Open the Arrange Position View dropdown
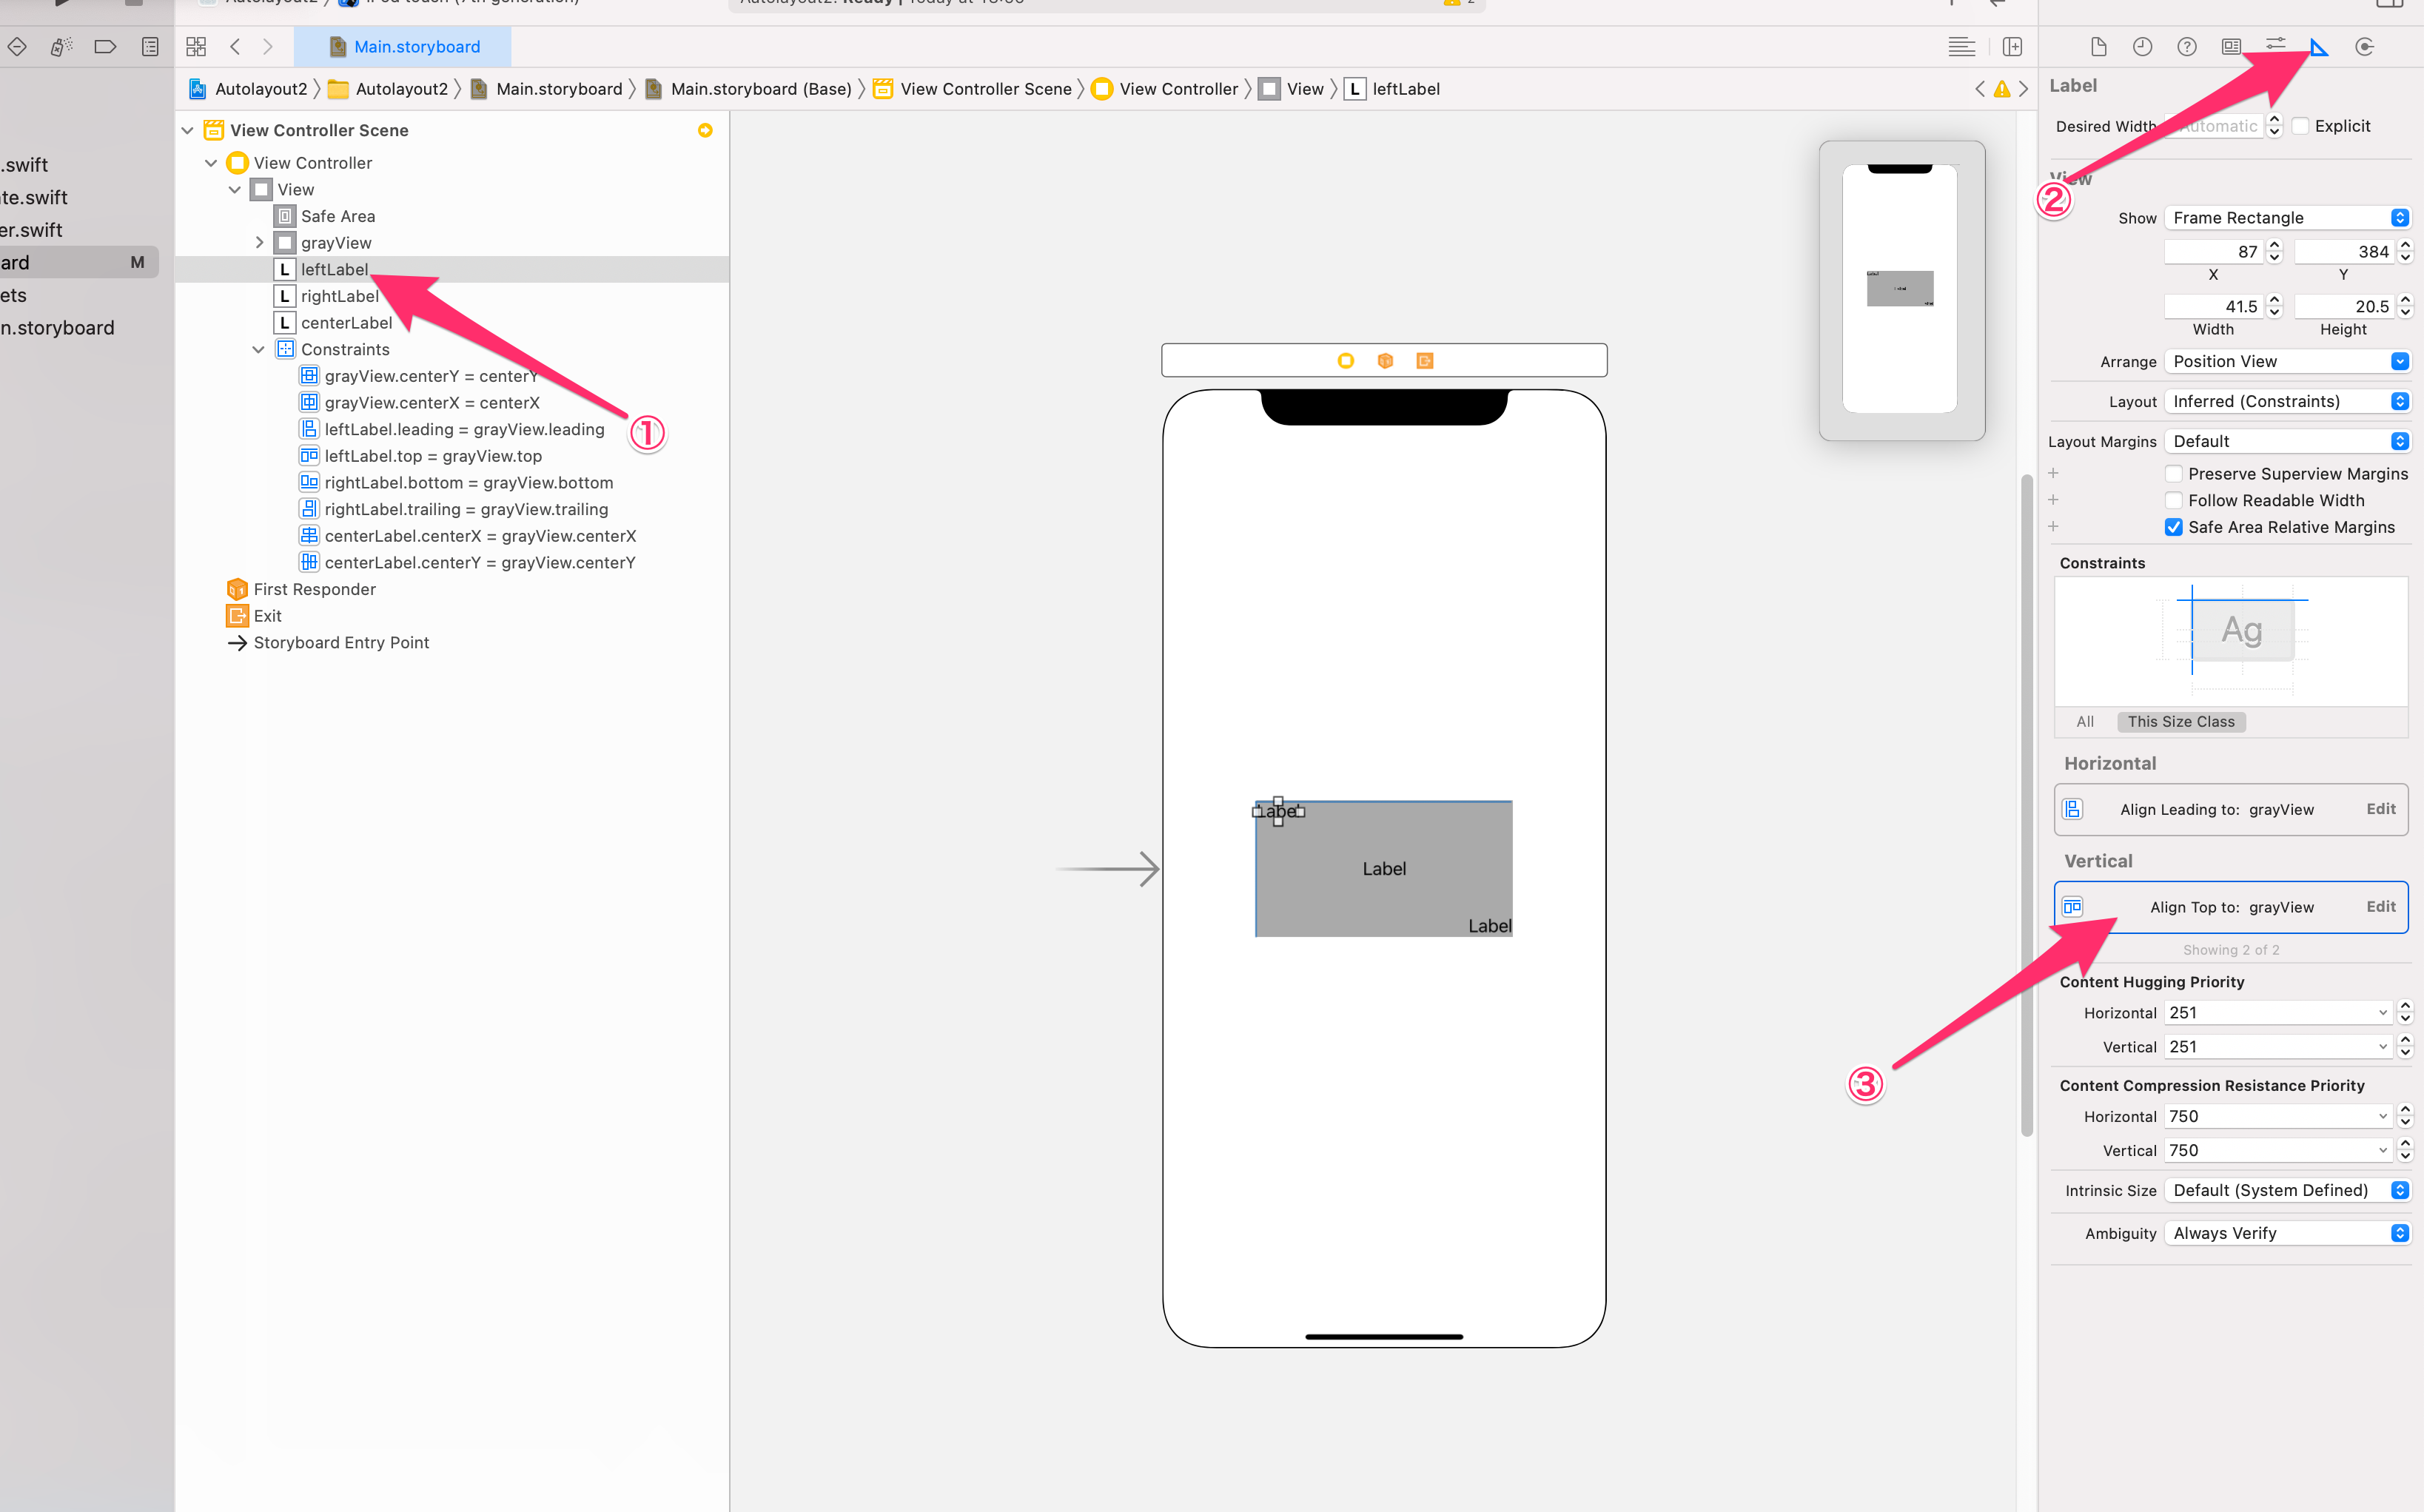The image size is (2424, 1512). click(x=2286, y=361)
